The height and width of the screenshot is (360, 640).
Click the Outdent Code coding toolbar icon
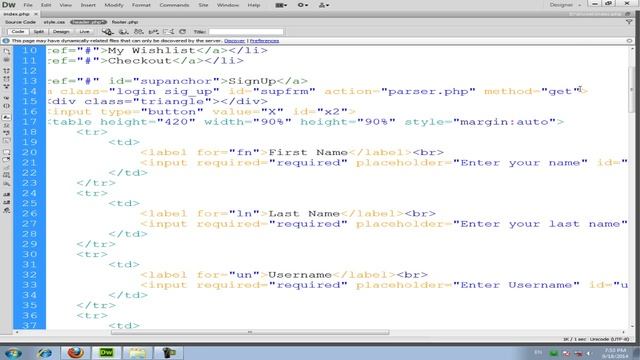(7, 202)
